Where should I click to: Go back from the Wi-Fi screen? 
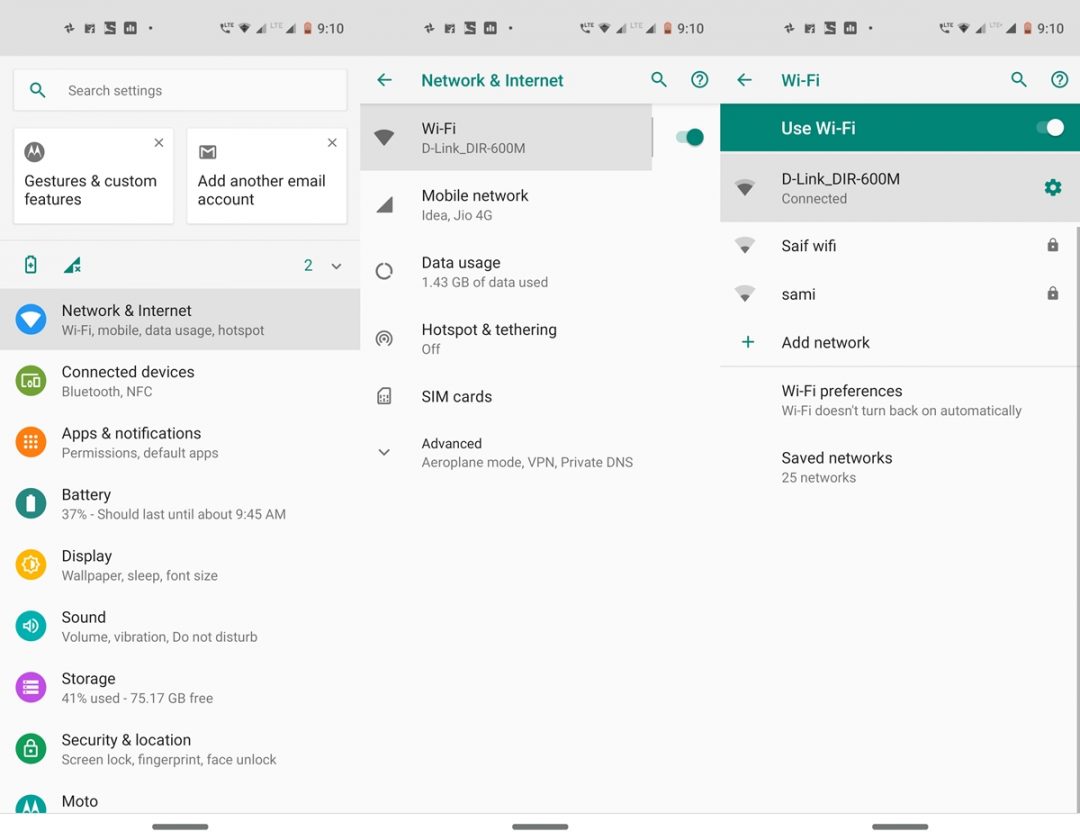pyautogui.click(x=745, y=80)
